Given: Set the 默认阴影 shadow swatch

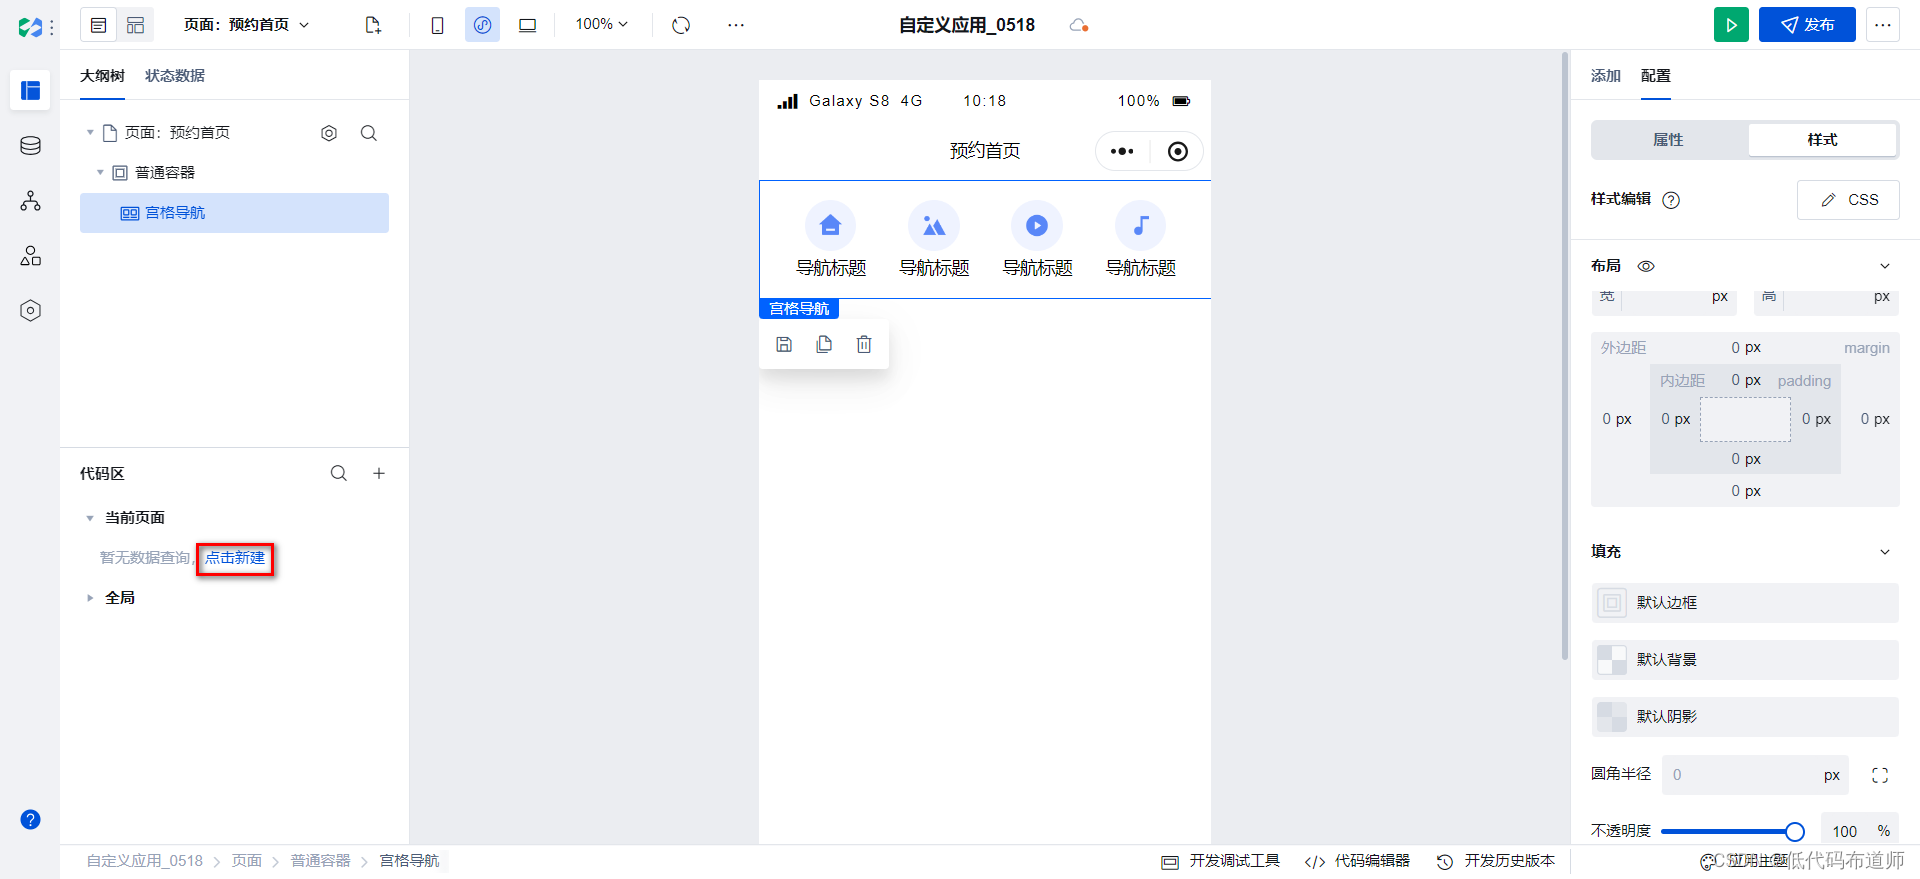Looking at the screenshot, I should [x=1612, y=717].
